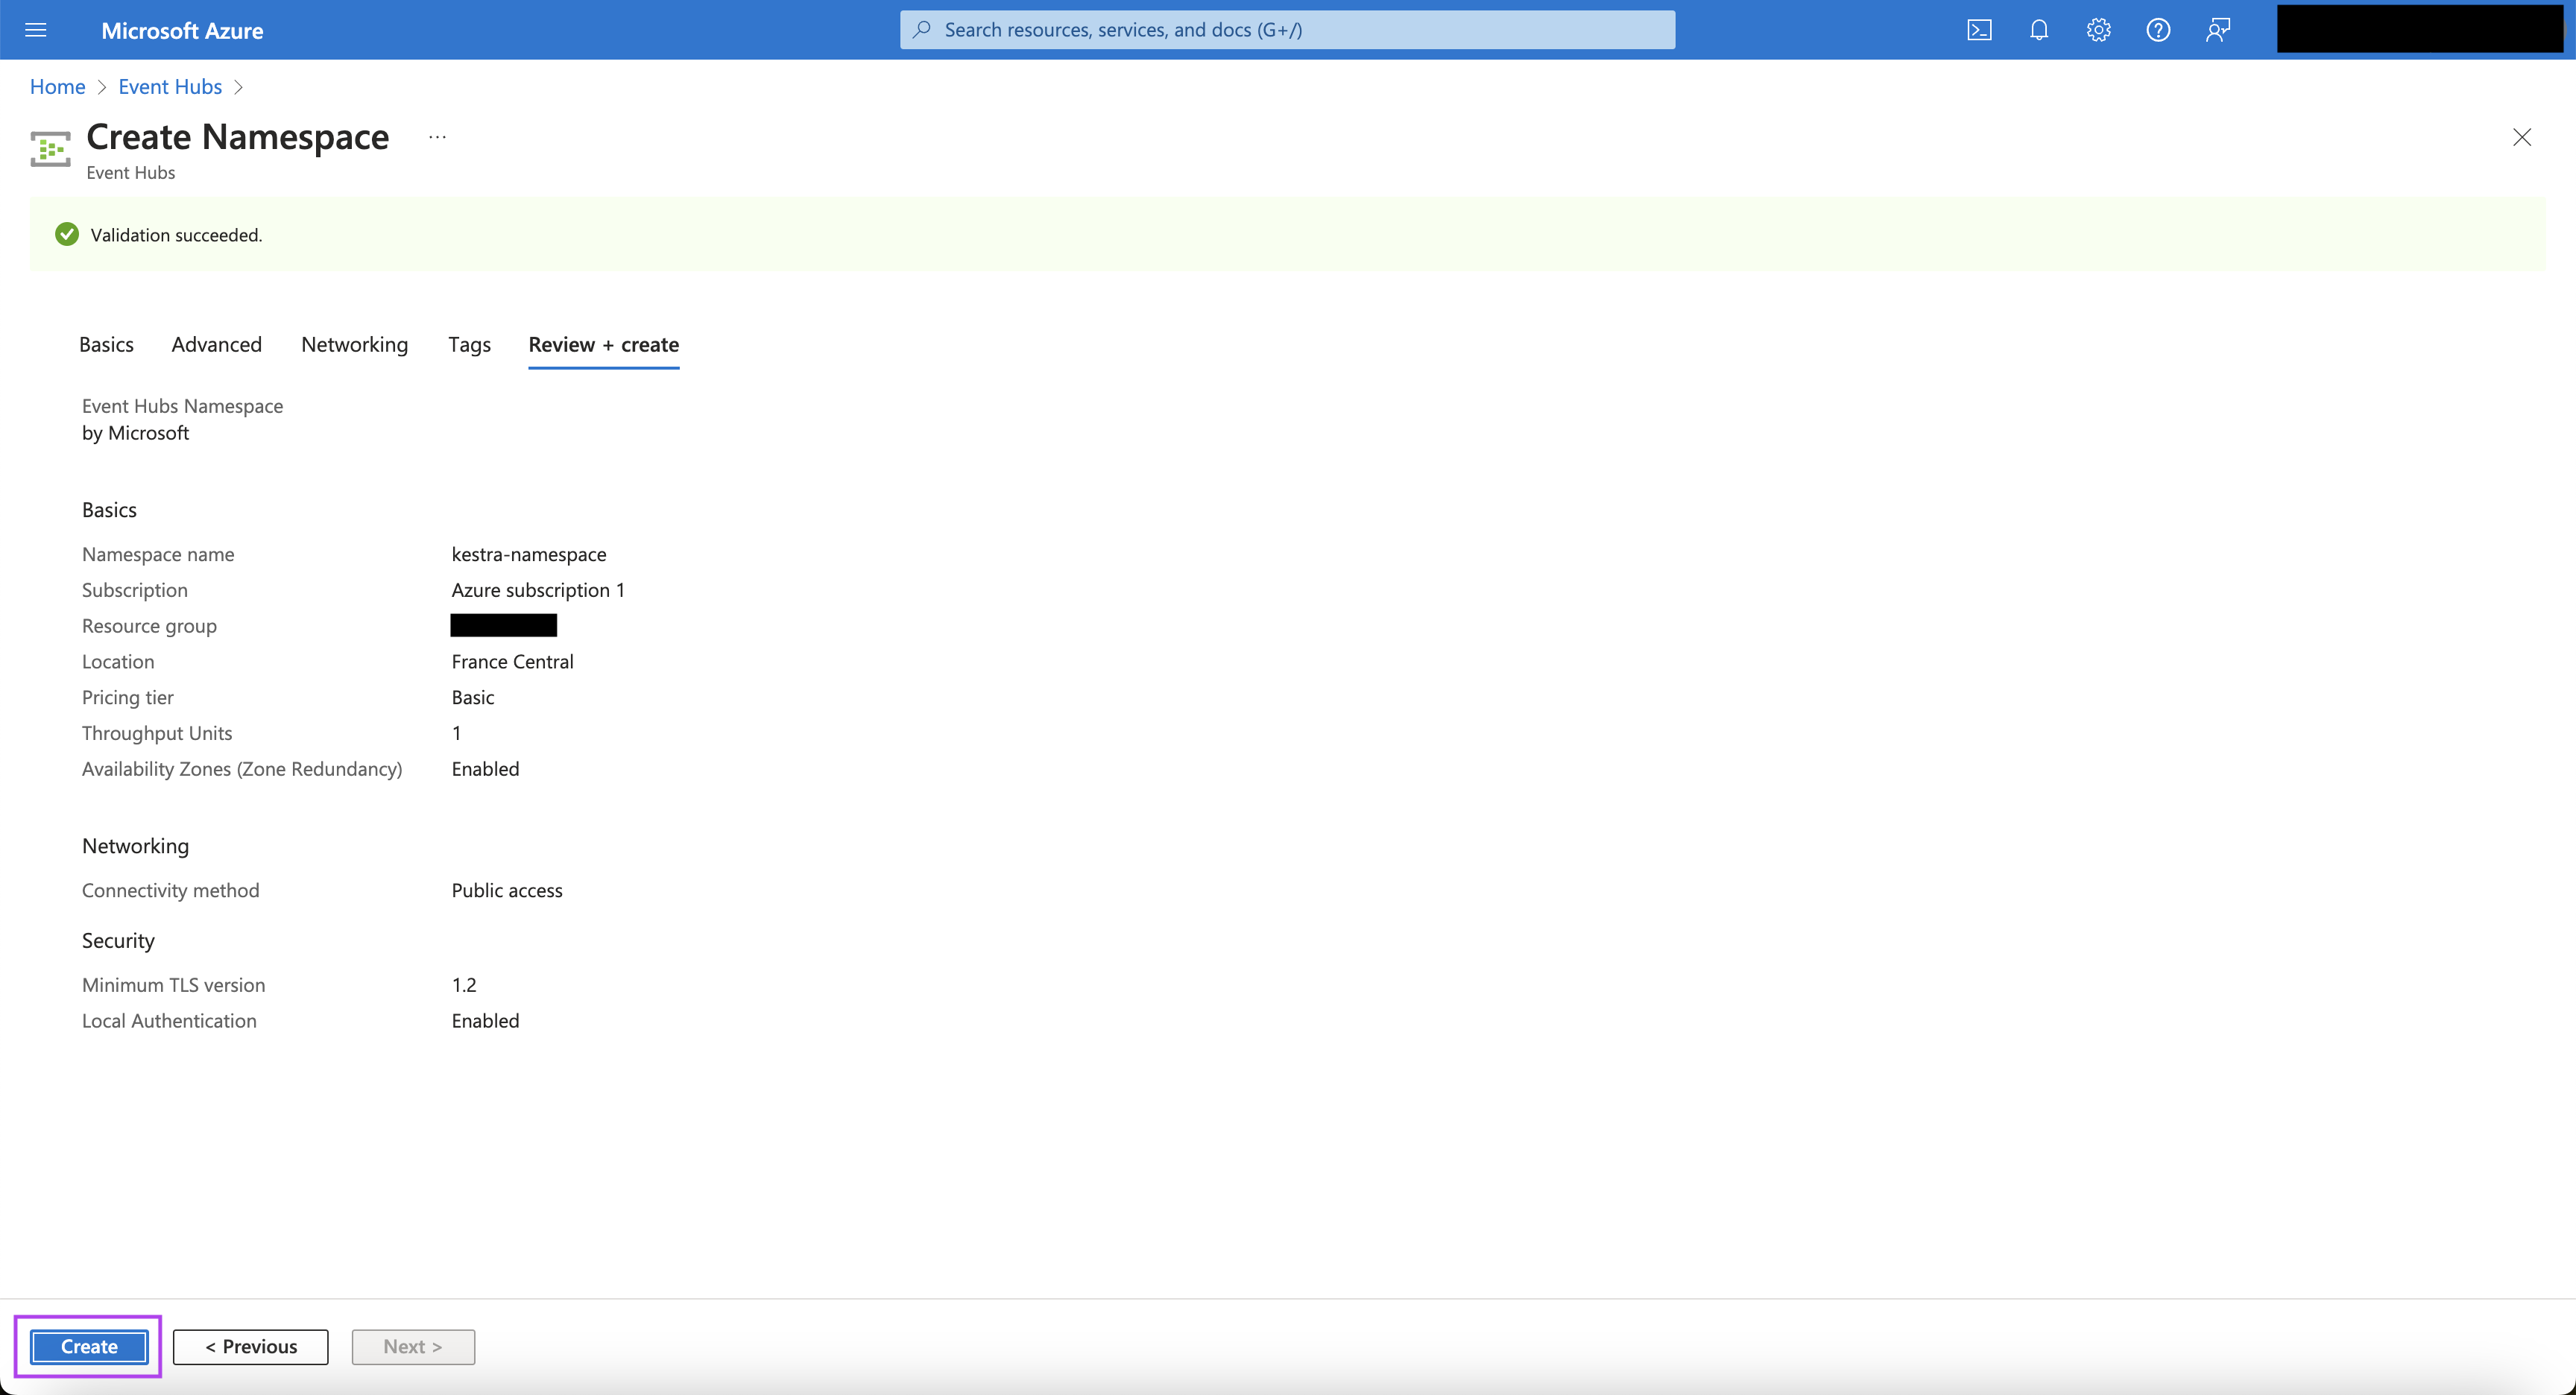Click the Create button

89,1345
